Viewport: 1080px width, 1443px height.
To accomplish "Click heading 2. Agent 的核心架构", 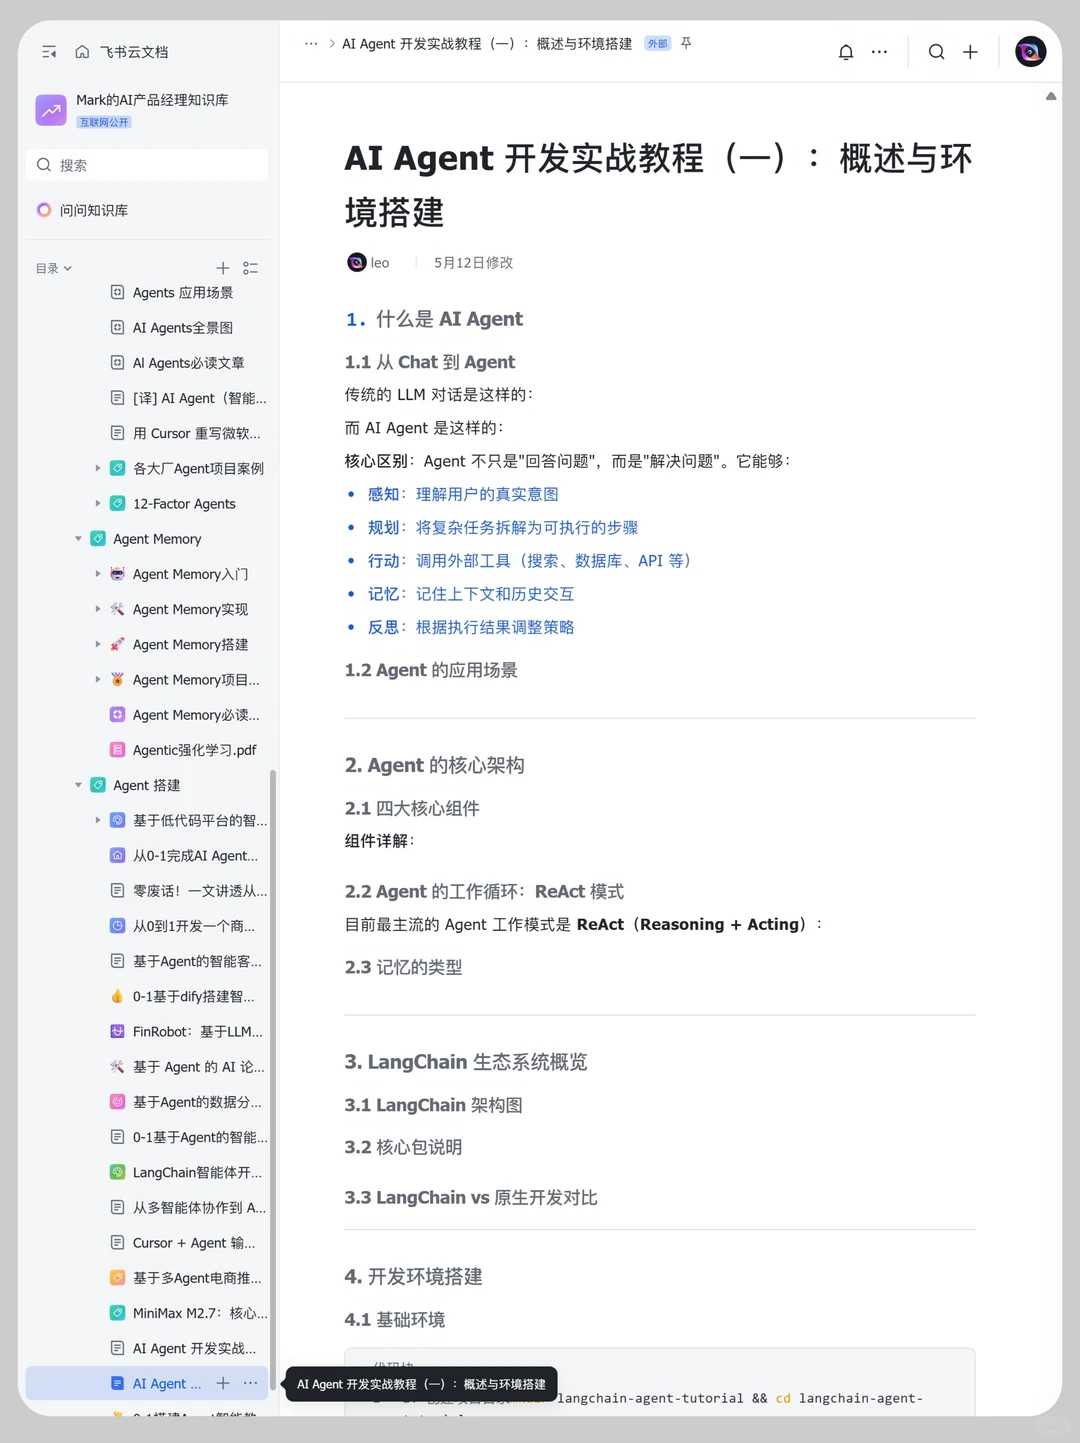I will click(435, 765).
